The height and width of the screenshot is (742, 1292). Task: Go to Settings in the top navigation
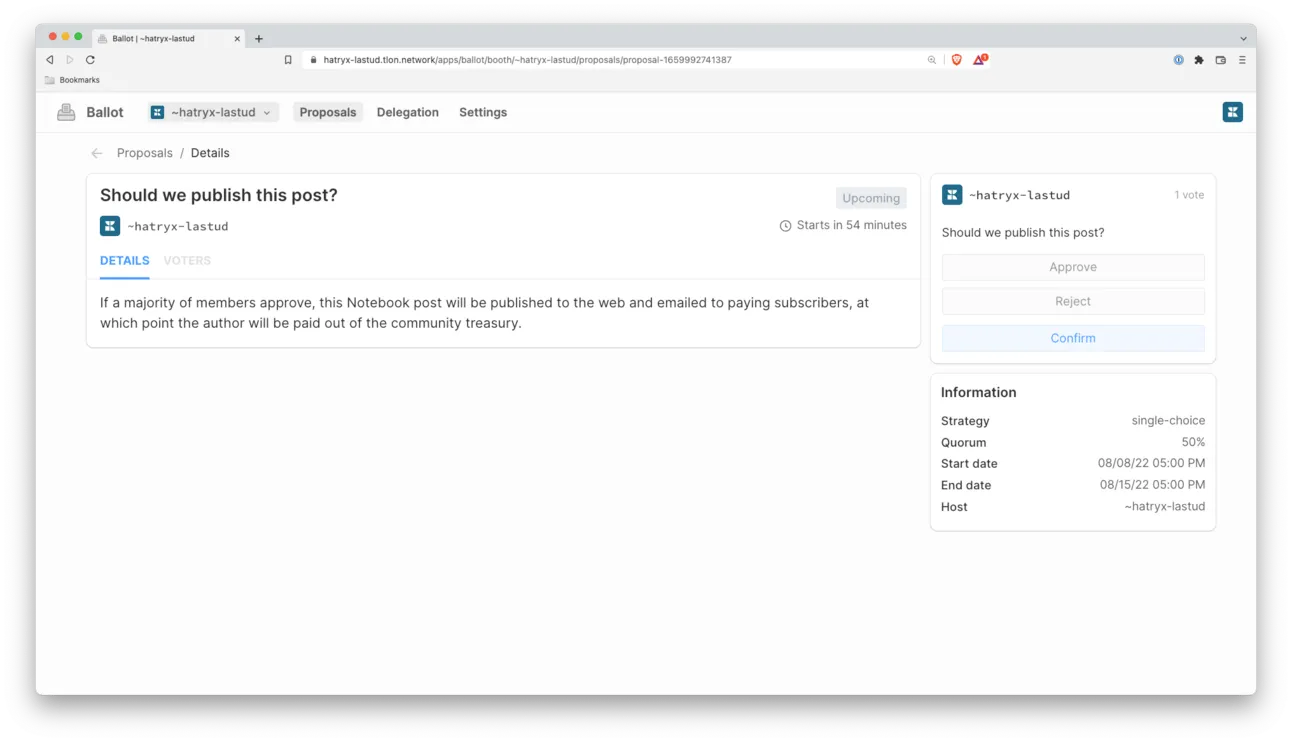(x=483, y=112)
